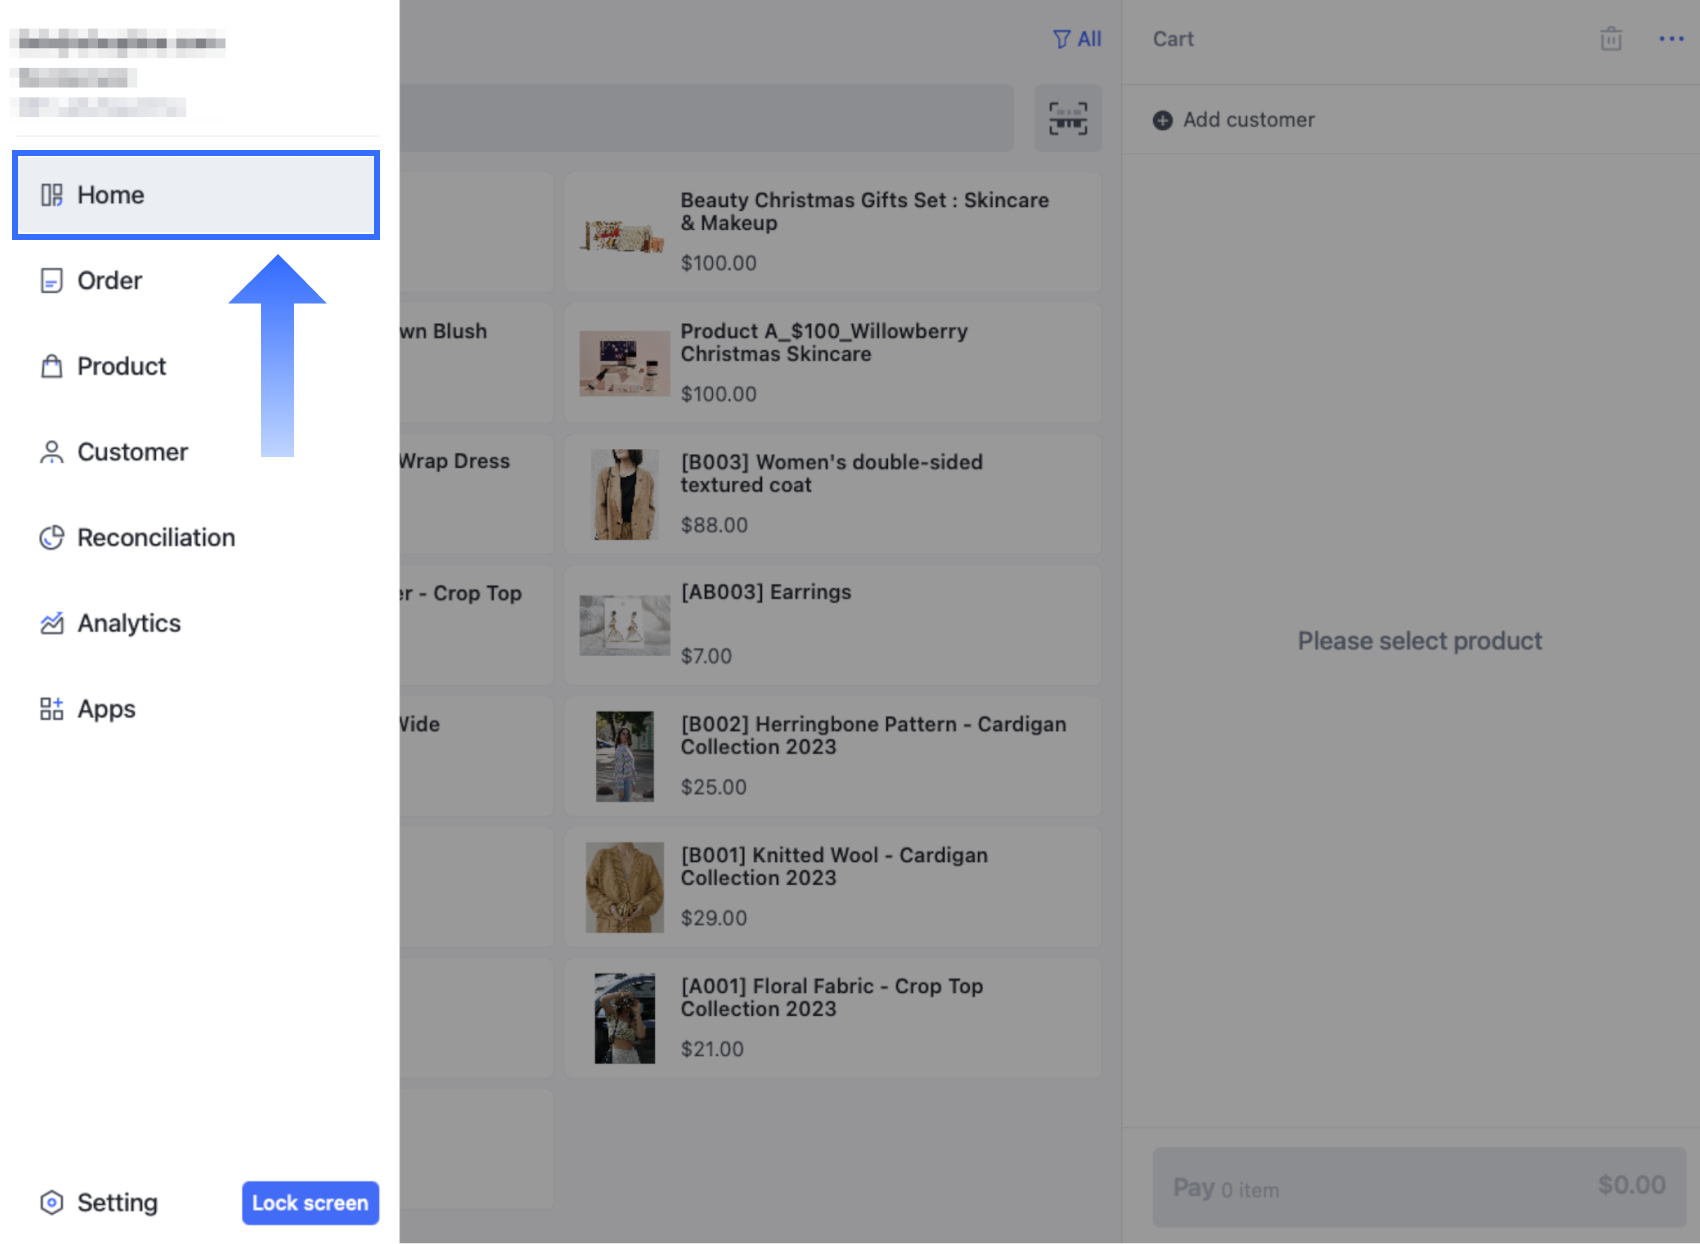1700x1244 pixels.
Task: Click the $29.00 Knitted Wool price
Action: click(713, 918)
